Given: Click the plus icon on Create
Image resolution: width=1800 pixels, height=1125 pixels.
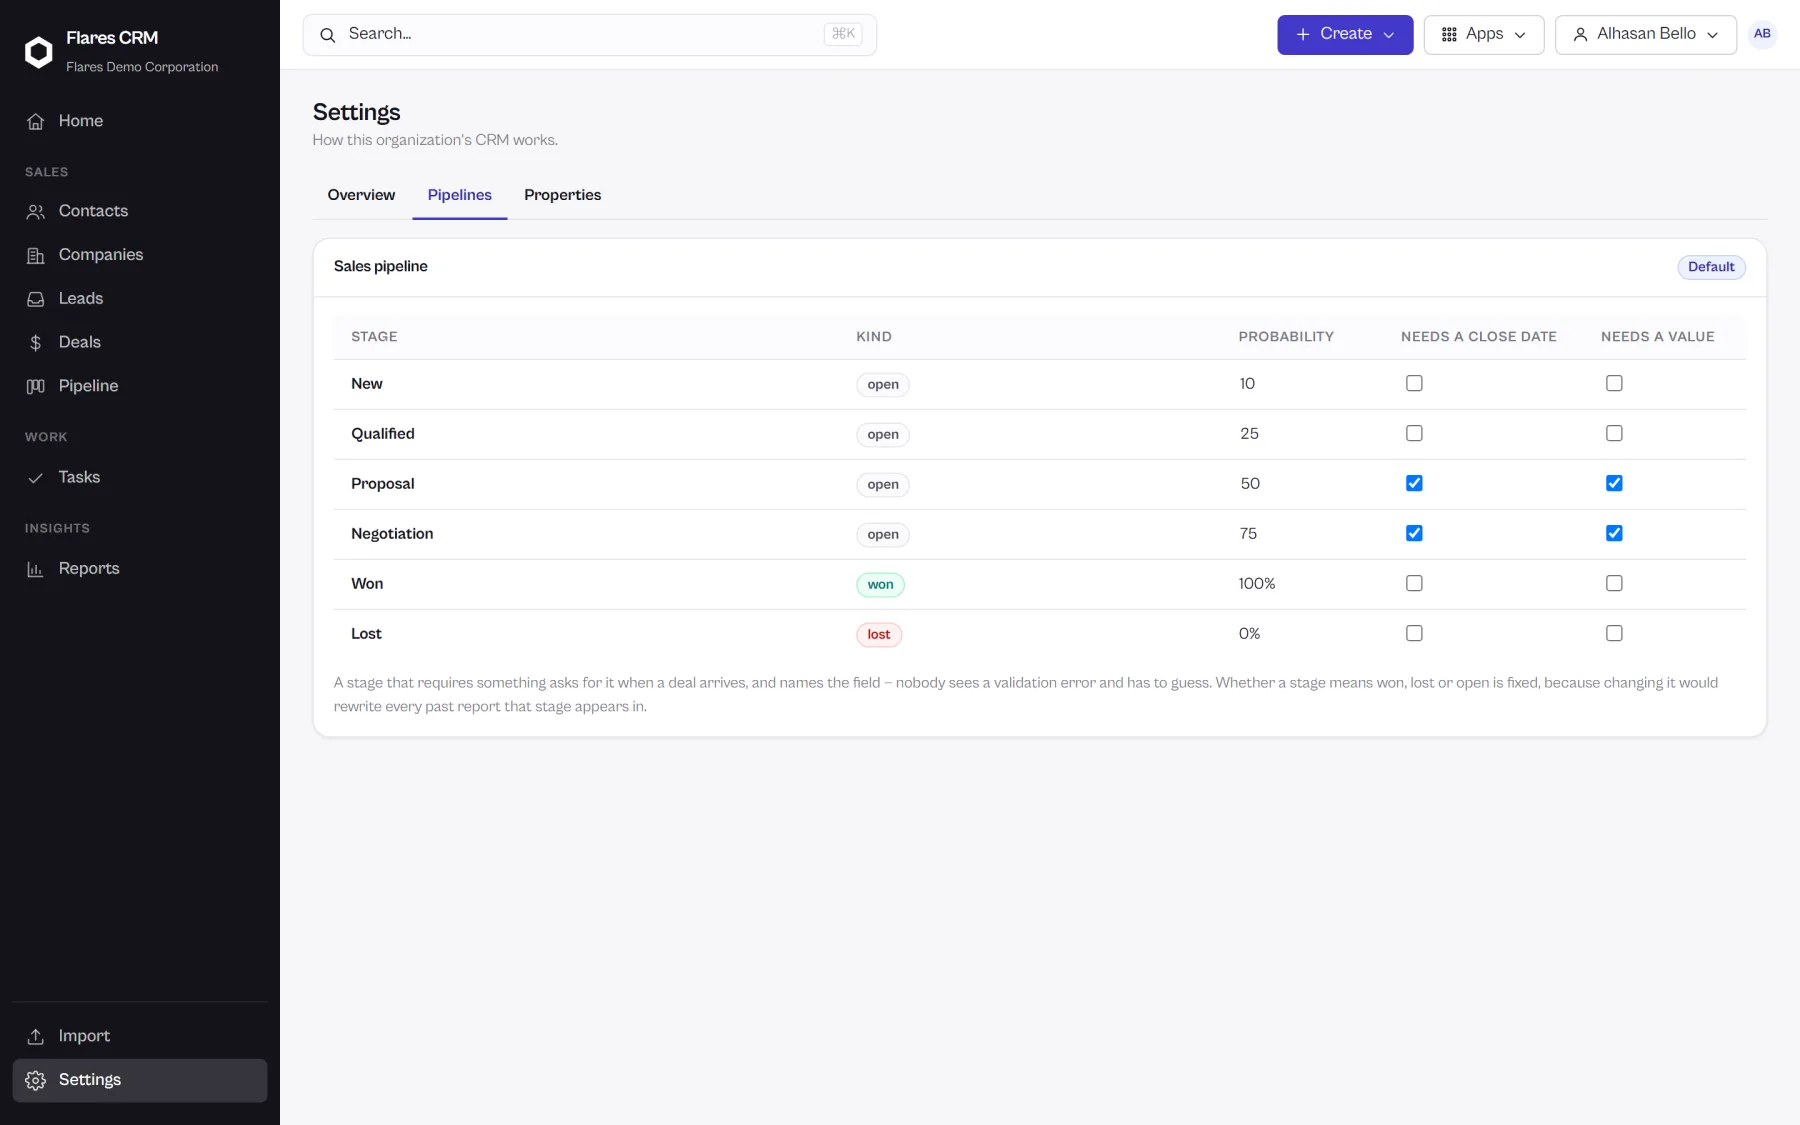Looking at the screenshot, I should (1303, 34).
